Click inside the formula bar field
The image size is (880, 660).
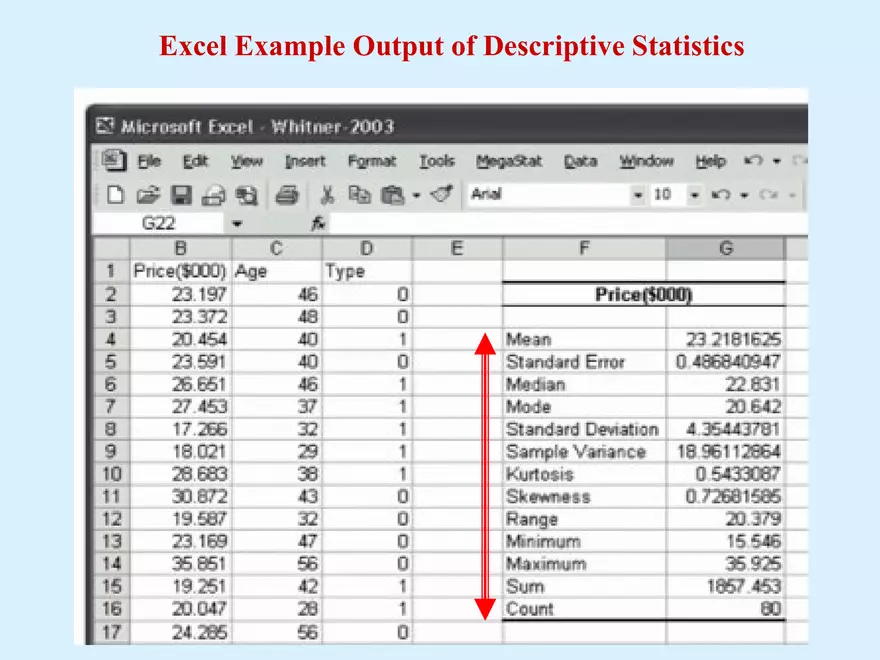tap(568, 223)
